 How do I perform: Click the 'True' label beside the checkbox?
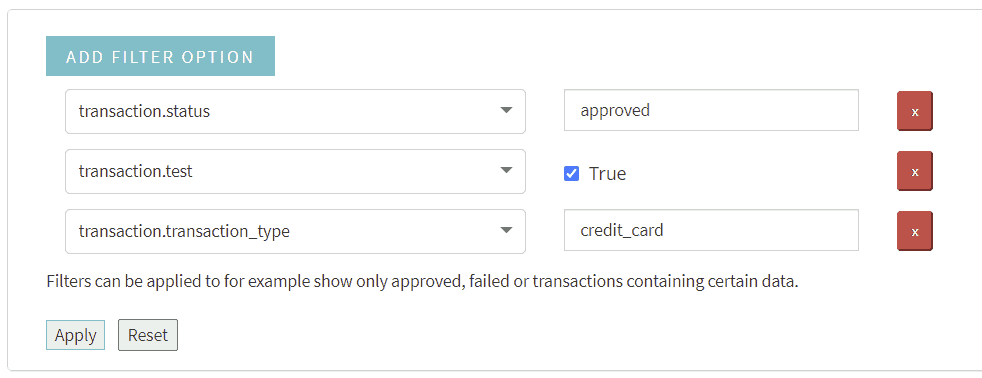tap(607, 174)
